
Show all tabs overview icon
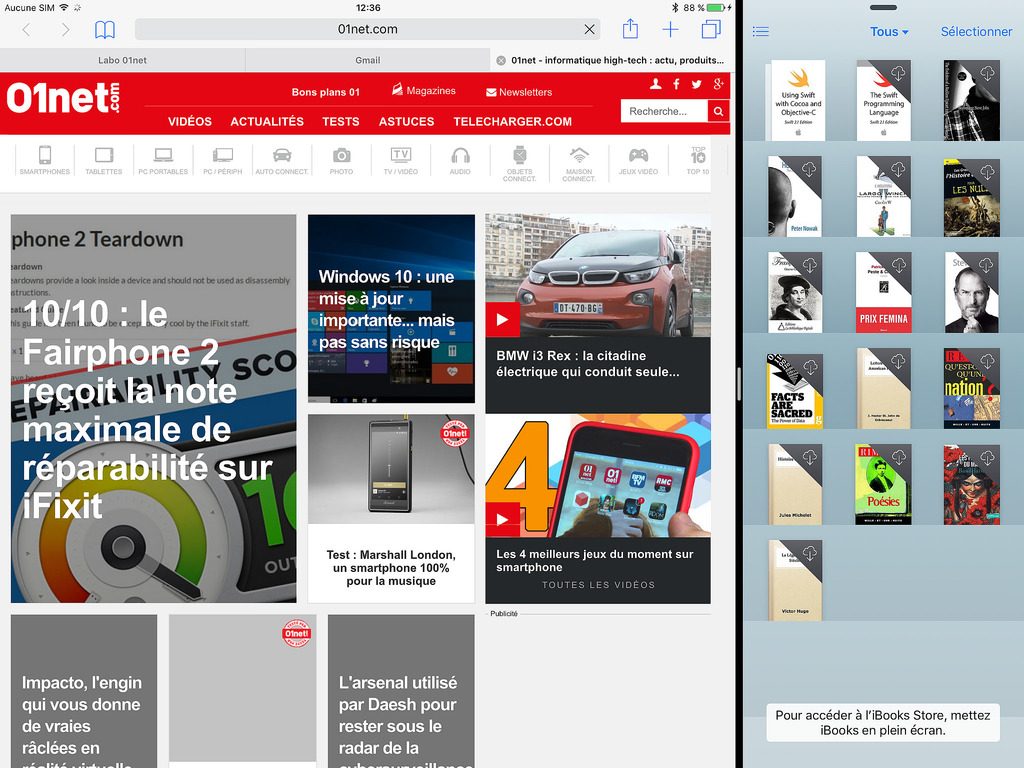711,29
